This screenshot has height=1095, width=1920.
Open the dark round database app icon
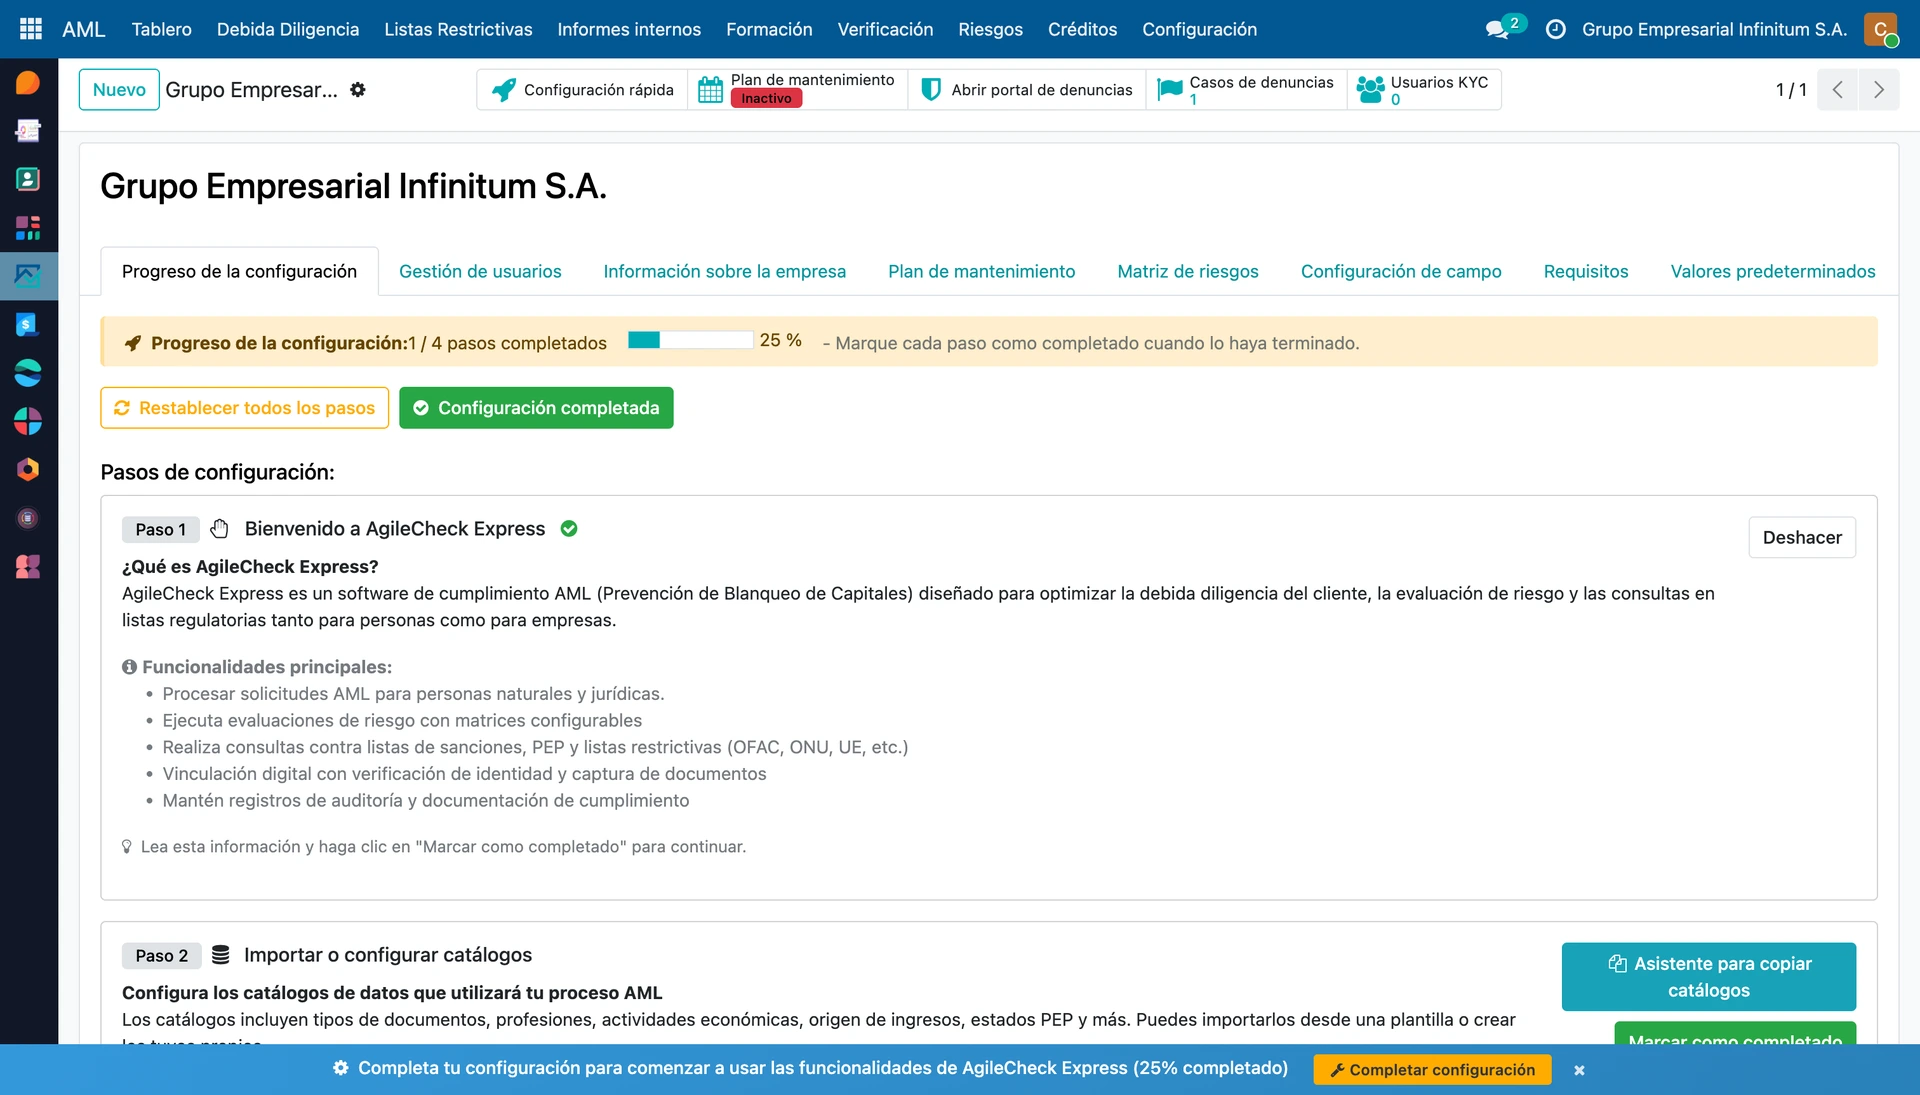click(28, 518)
